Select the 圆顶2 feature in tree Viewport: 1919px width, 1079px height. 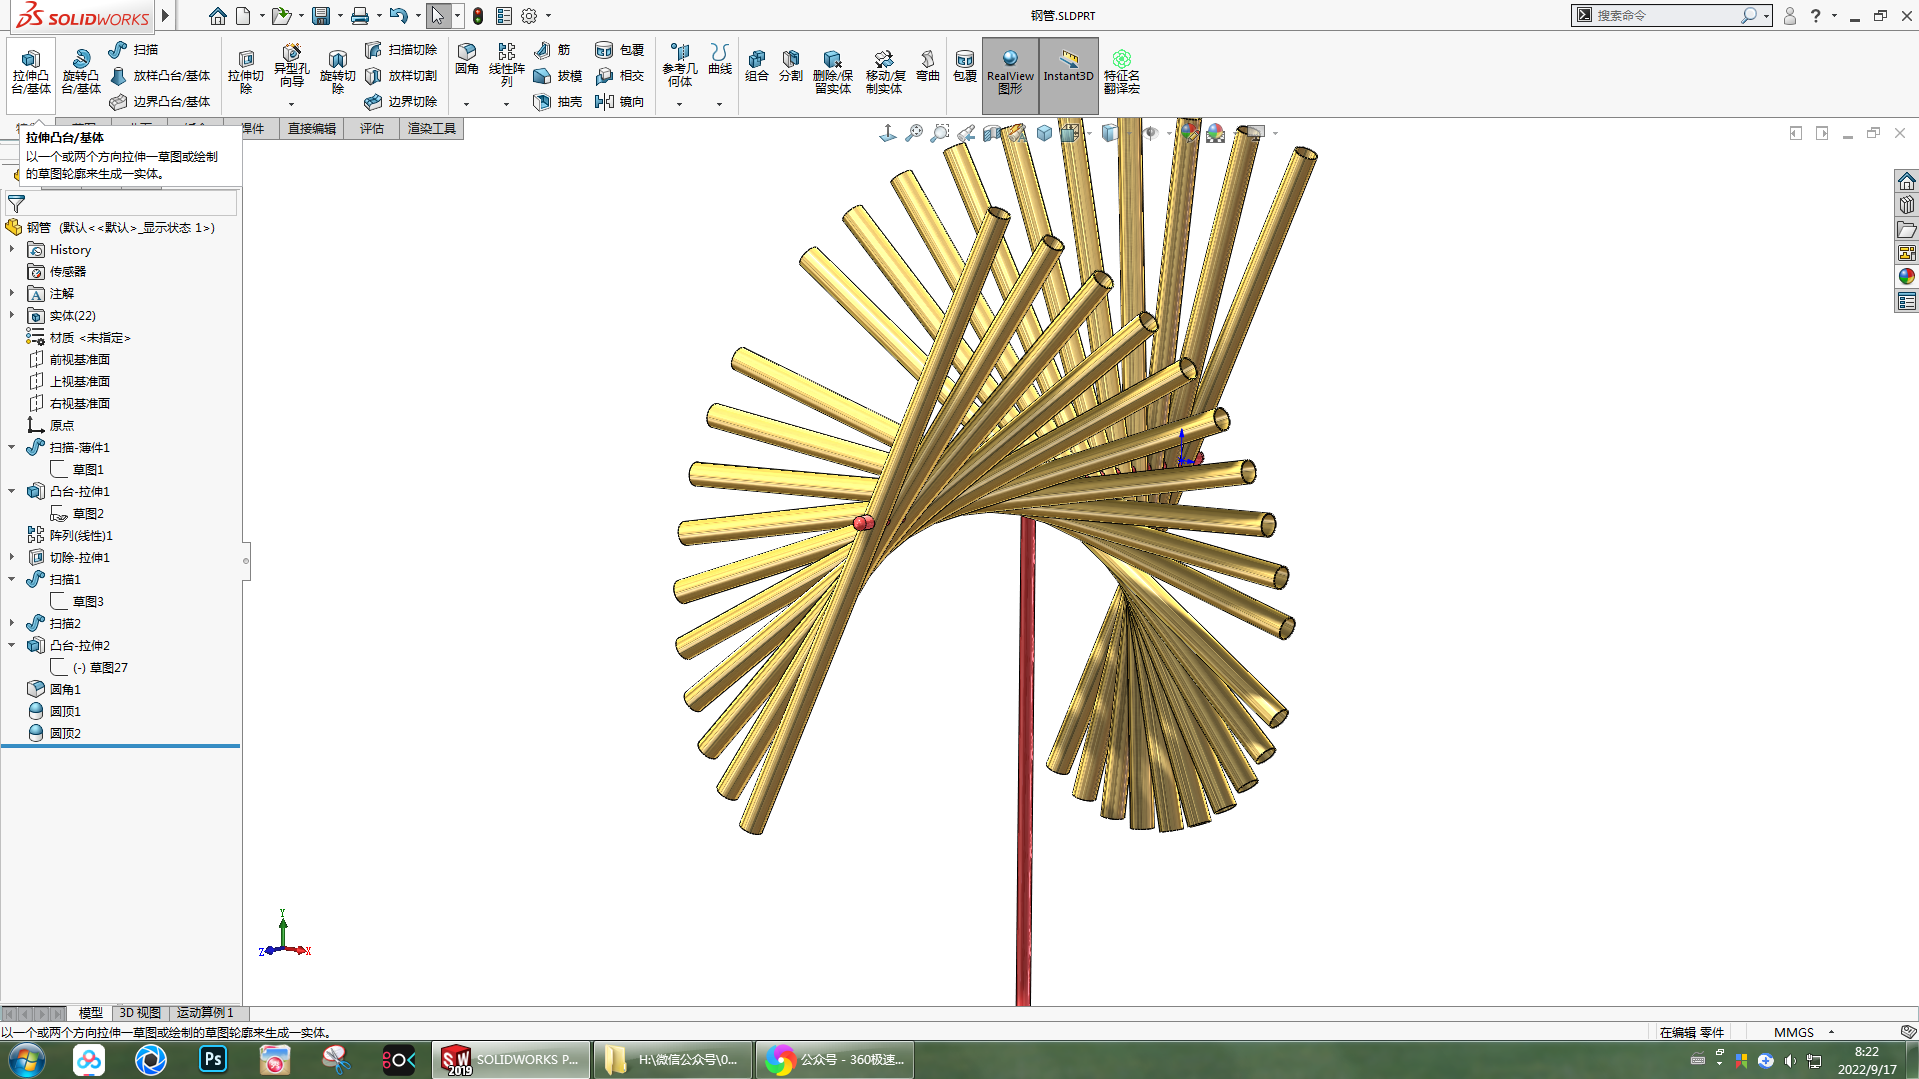(54, 733)
